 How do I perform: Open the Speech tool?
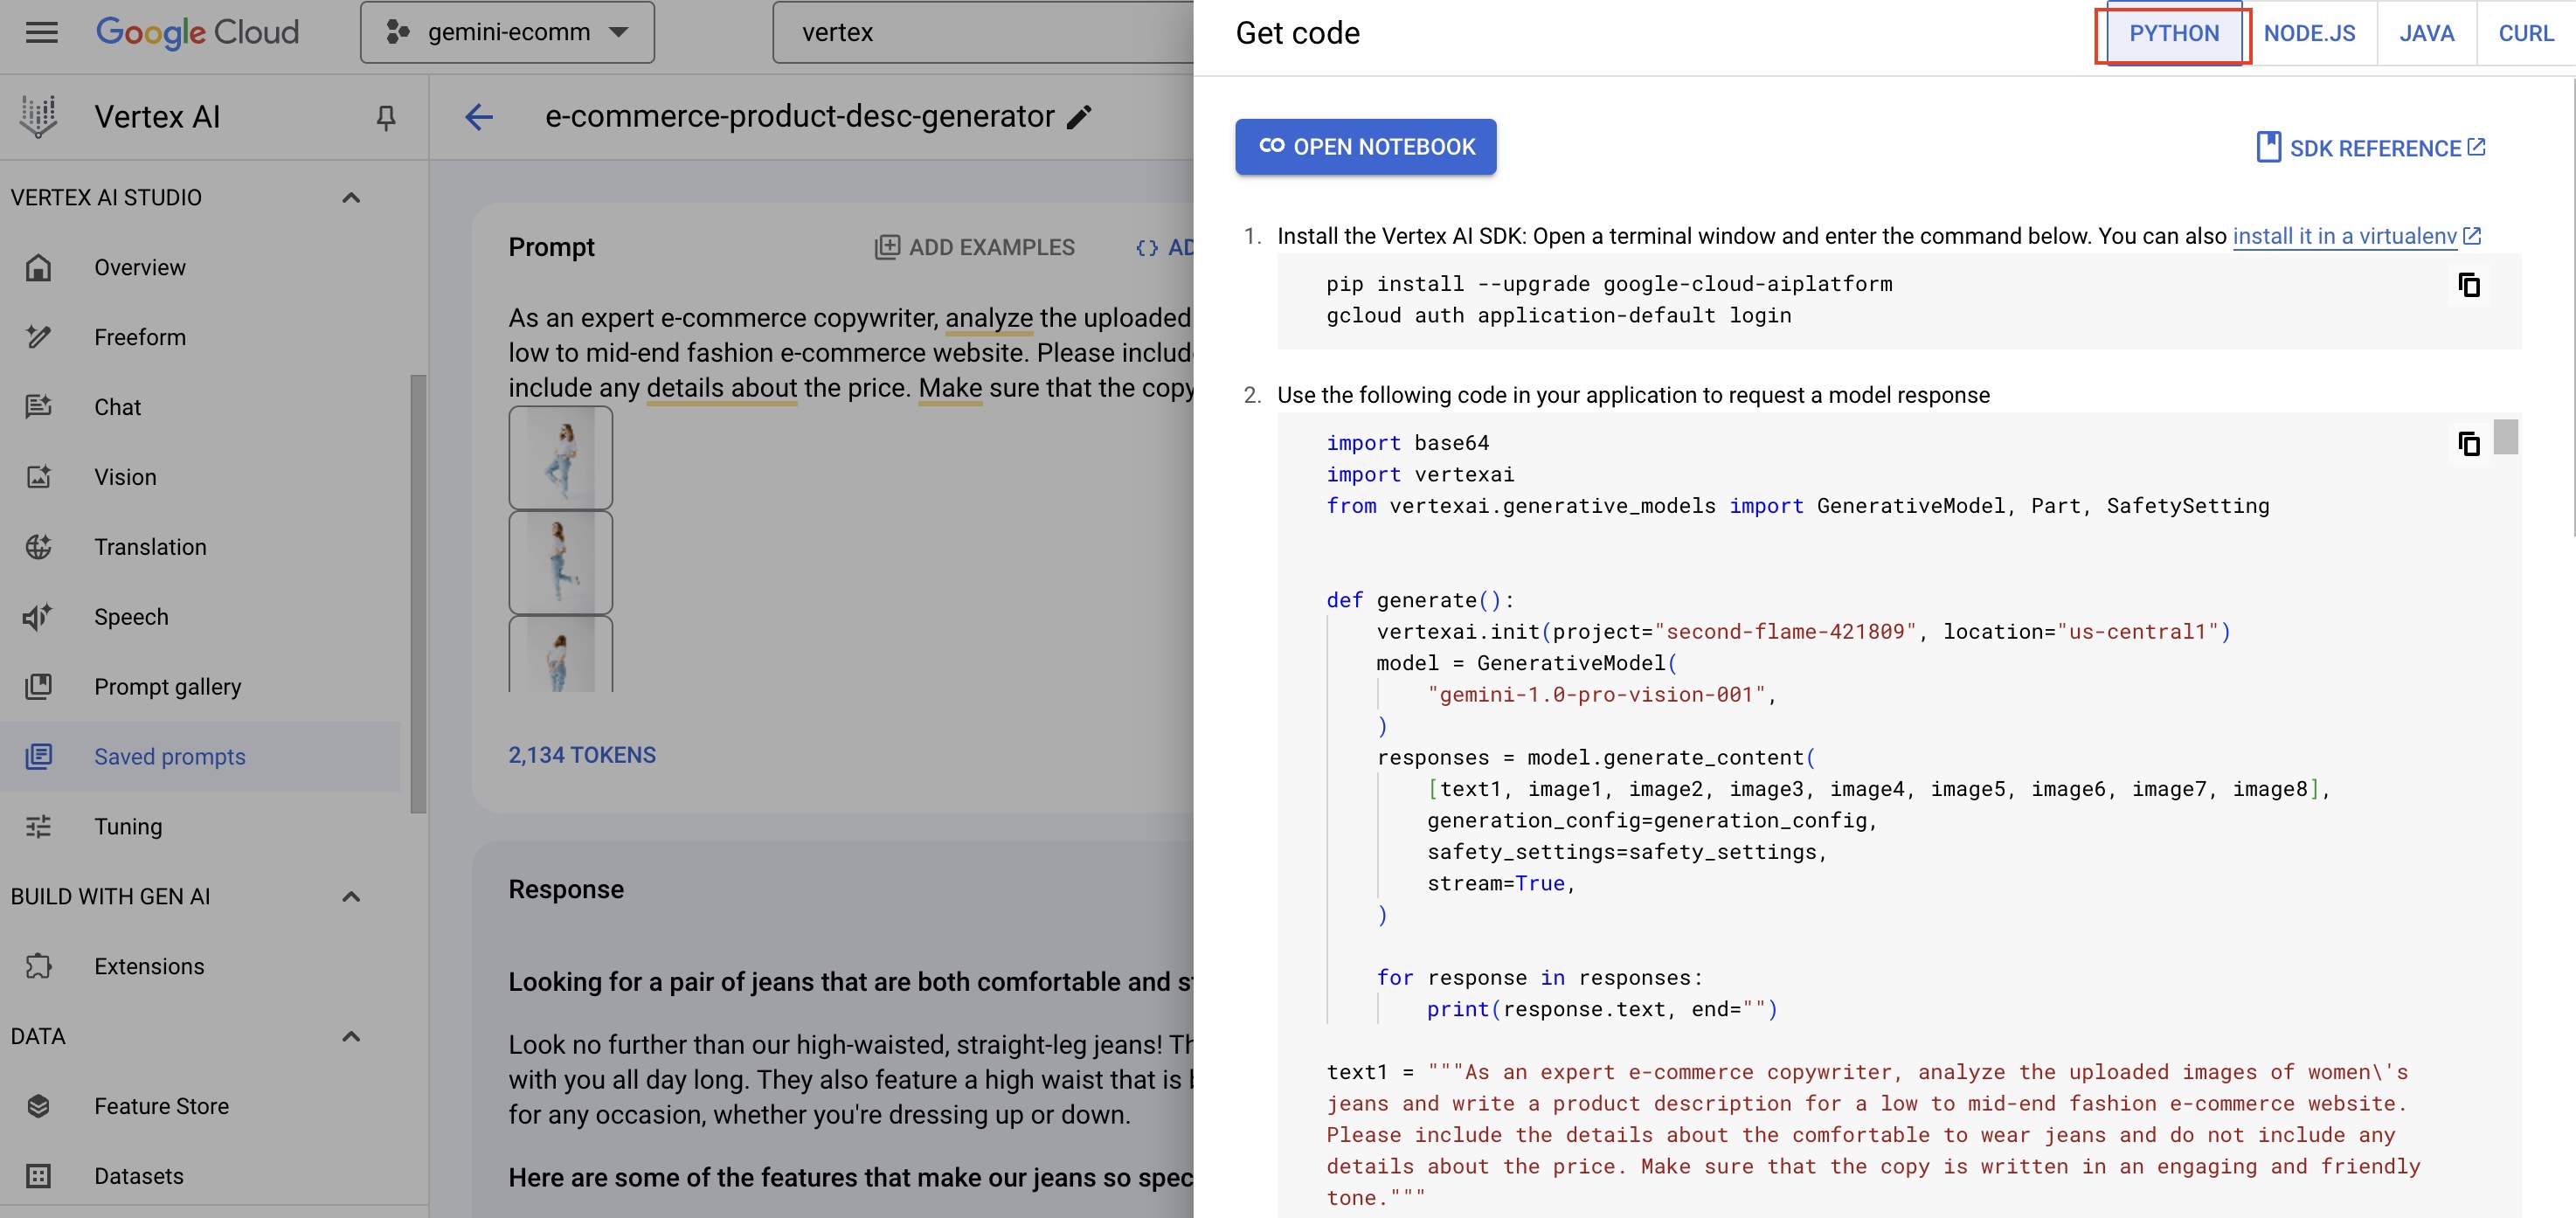click(x=131, y=617)
